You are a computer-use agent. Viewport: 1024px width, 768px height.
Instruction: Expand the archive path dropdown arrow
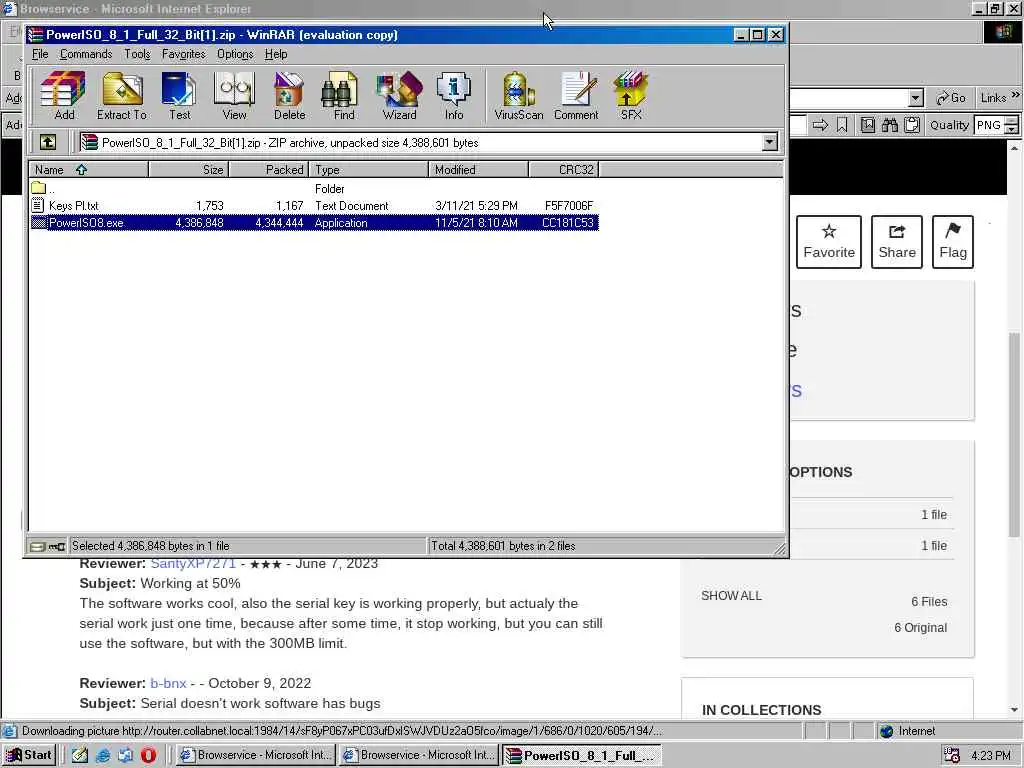[x=770, y=142]
